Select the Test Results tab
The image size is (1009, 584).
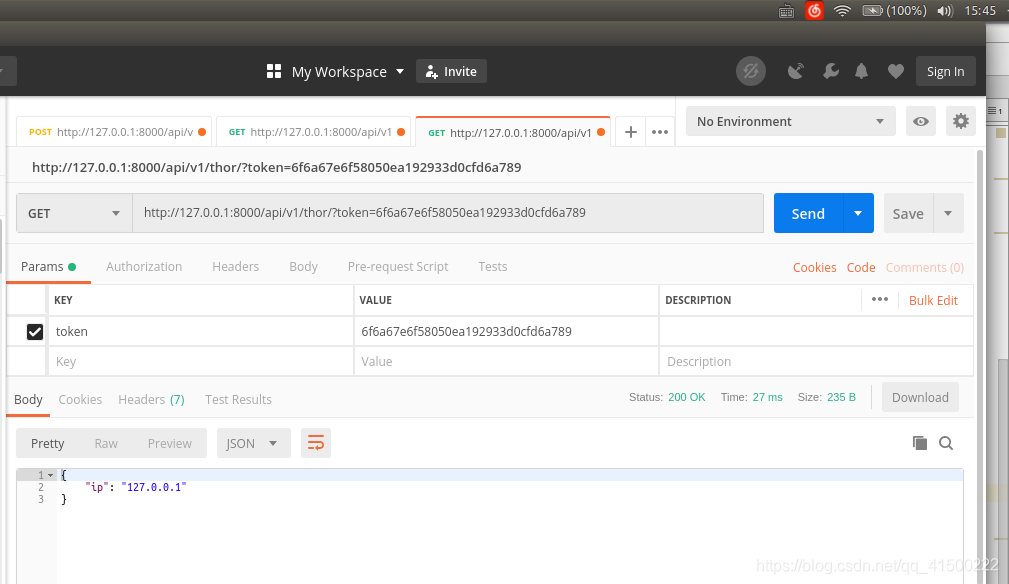(x=238, y=399)
